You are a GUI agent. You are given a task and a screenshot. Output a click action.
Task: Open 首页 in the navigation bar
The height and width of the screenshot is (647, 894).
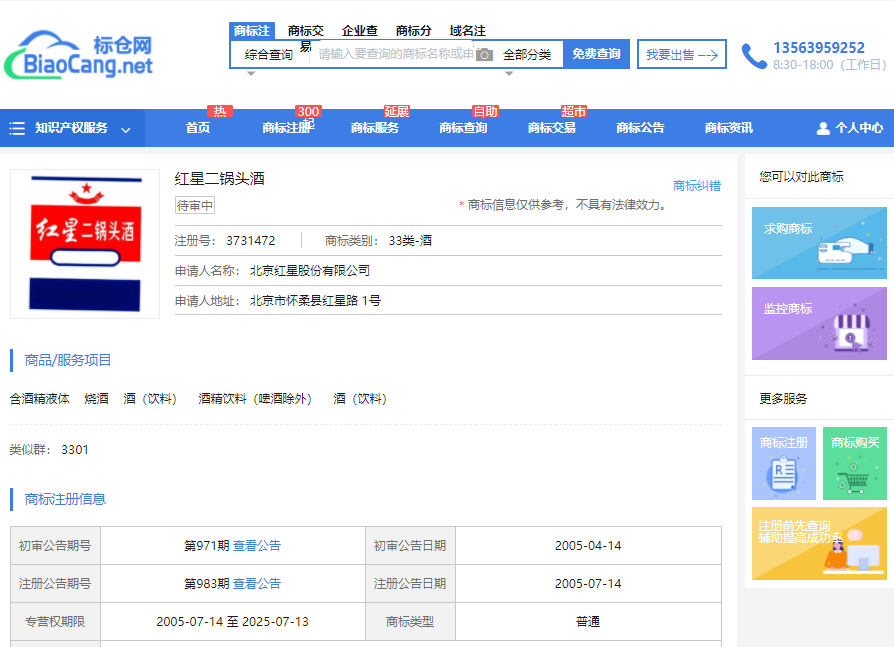pyautogui.click(x=198, y=128)
